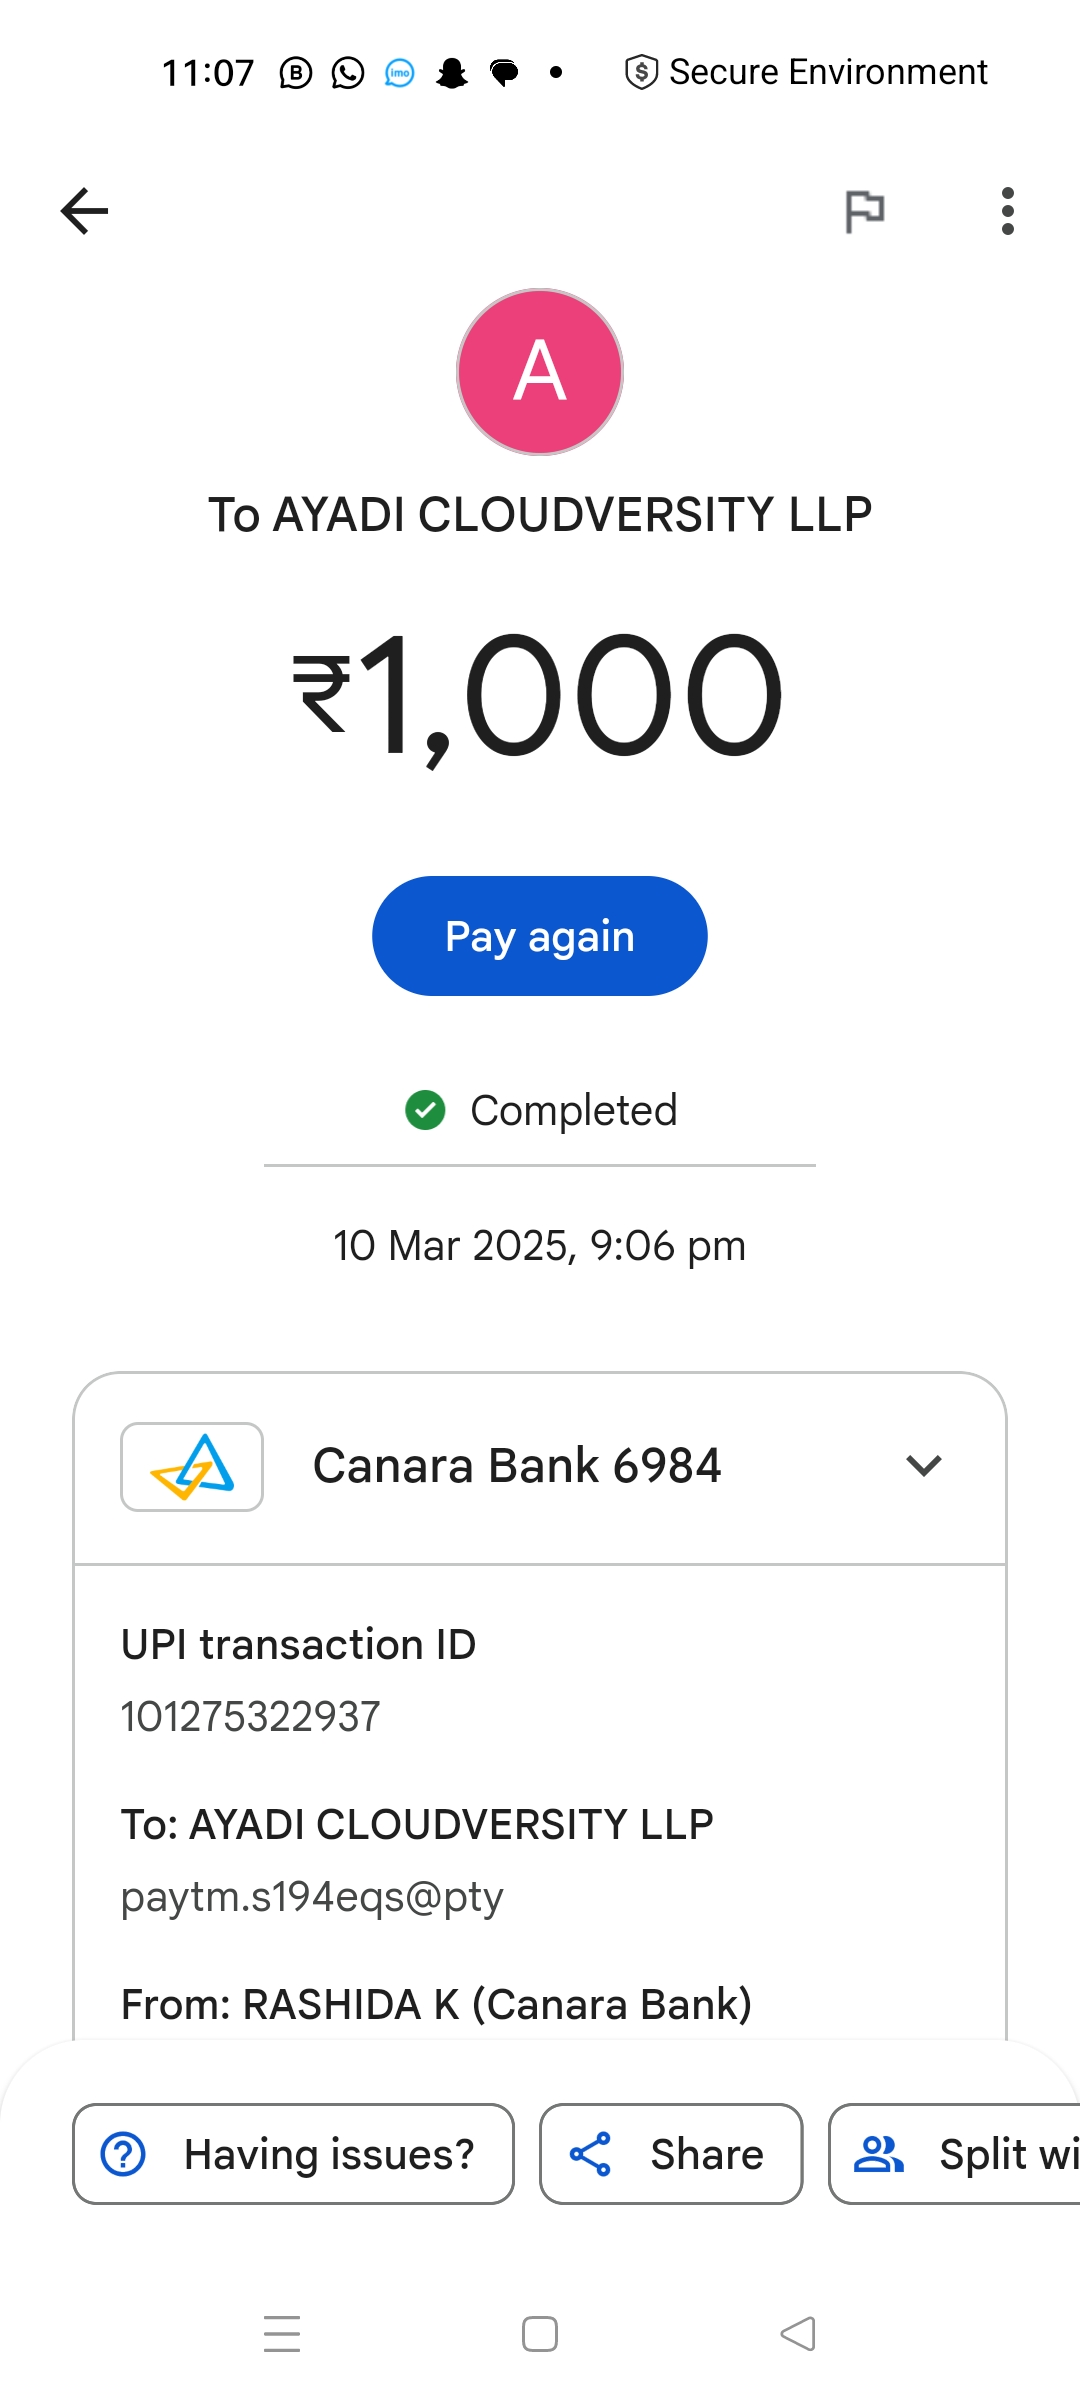This screenshot has height=2400, width=1080.
Task: Tap the pink A recipient avatar
Action: click(540, 372)
